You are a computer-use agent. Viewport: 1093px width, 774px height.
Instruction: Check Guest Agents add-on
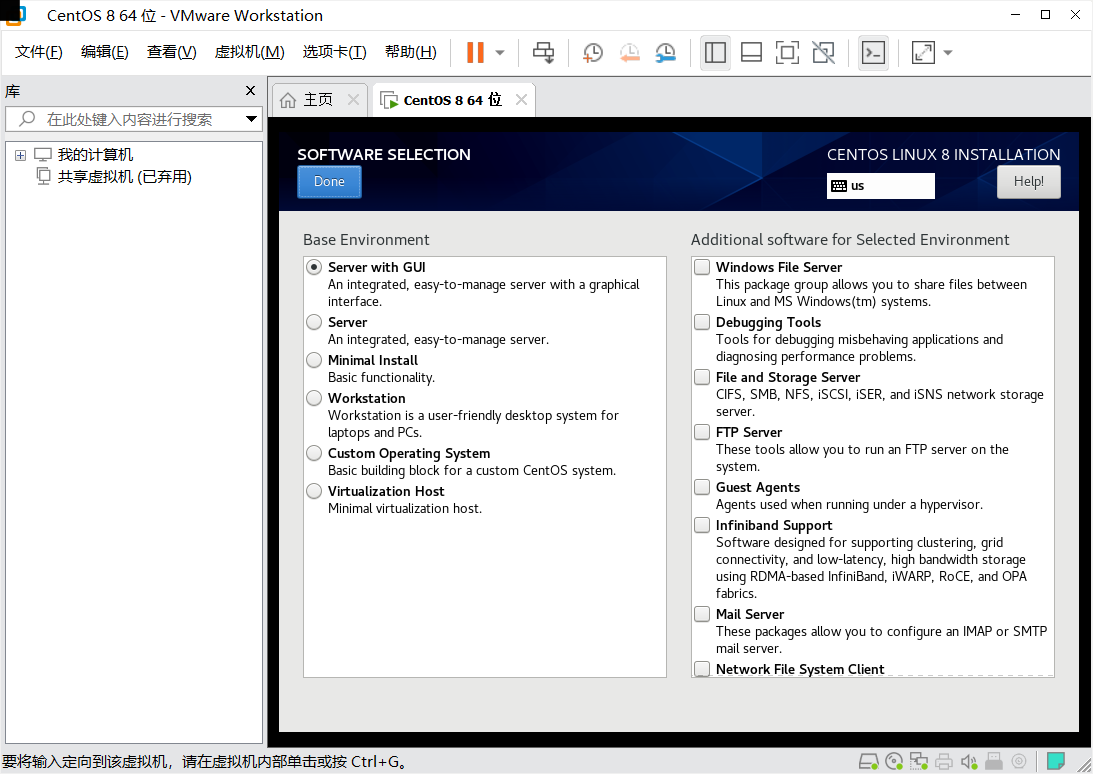pyautogui.click(x=702, y=487)
